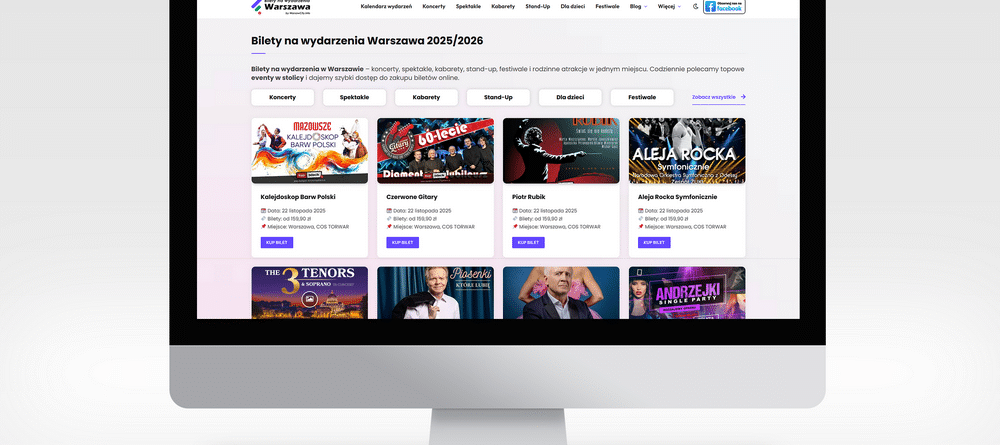Open Aleja Rocka Symfonicznie poster
1000x445 pixels.
pos(687,151)
